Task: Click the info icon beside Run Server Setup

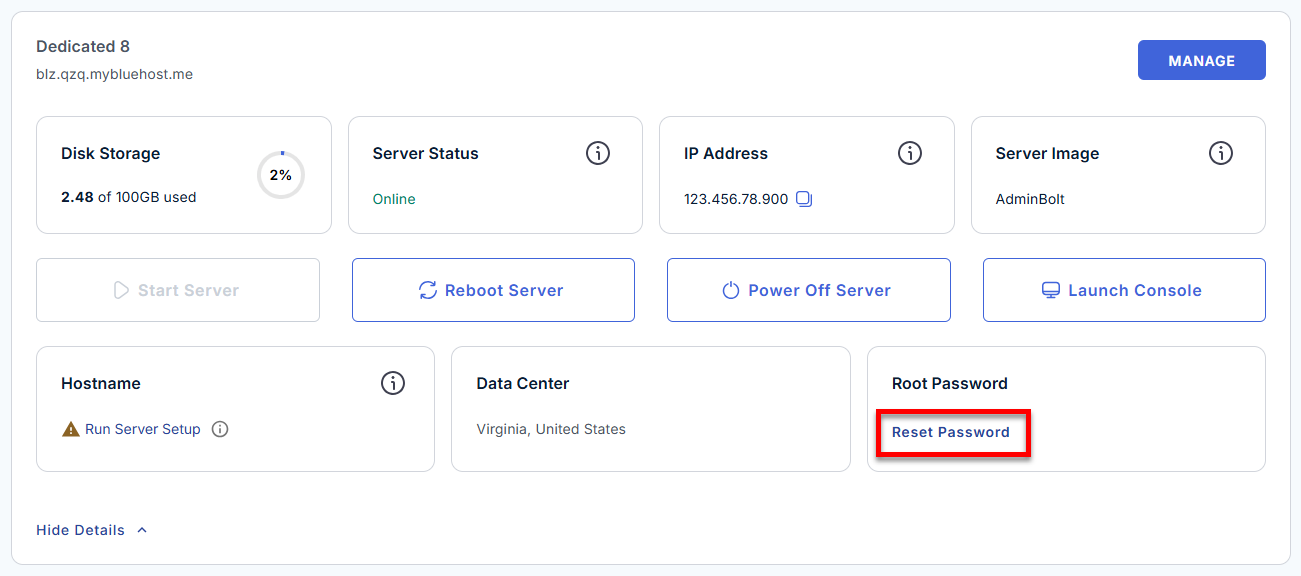Action: point(220,429)
